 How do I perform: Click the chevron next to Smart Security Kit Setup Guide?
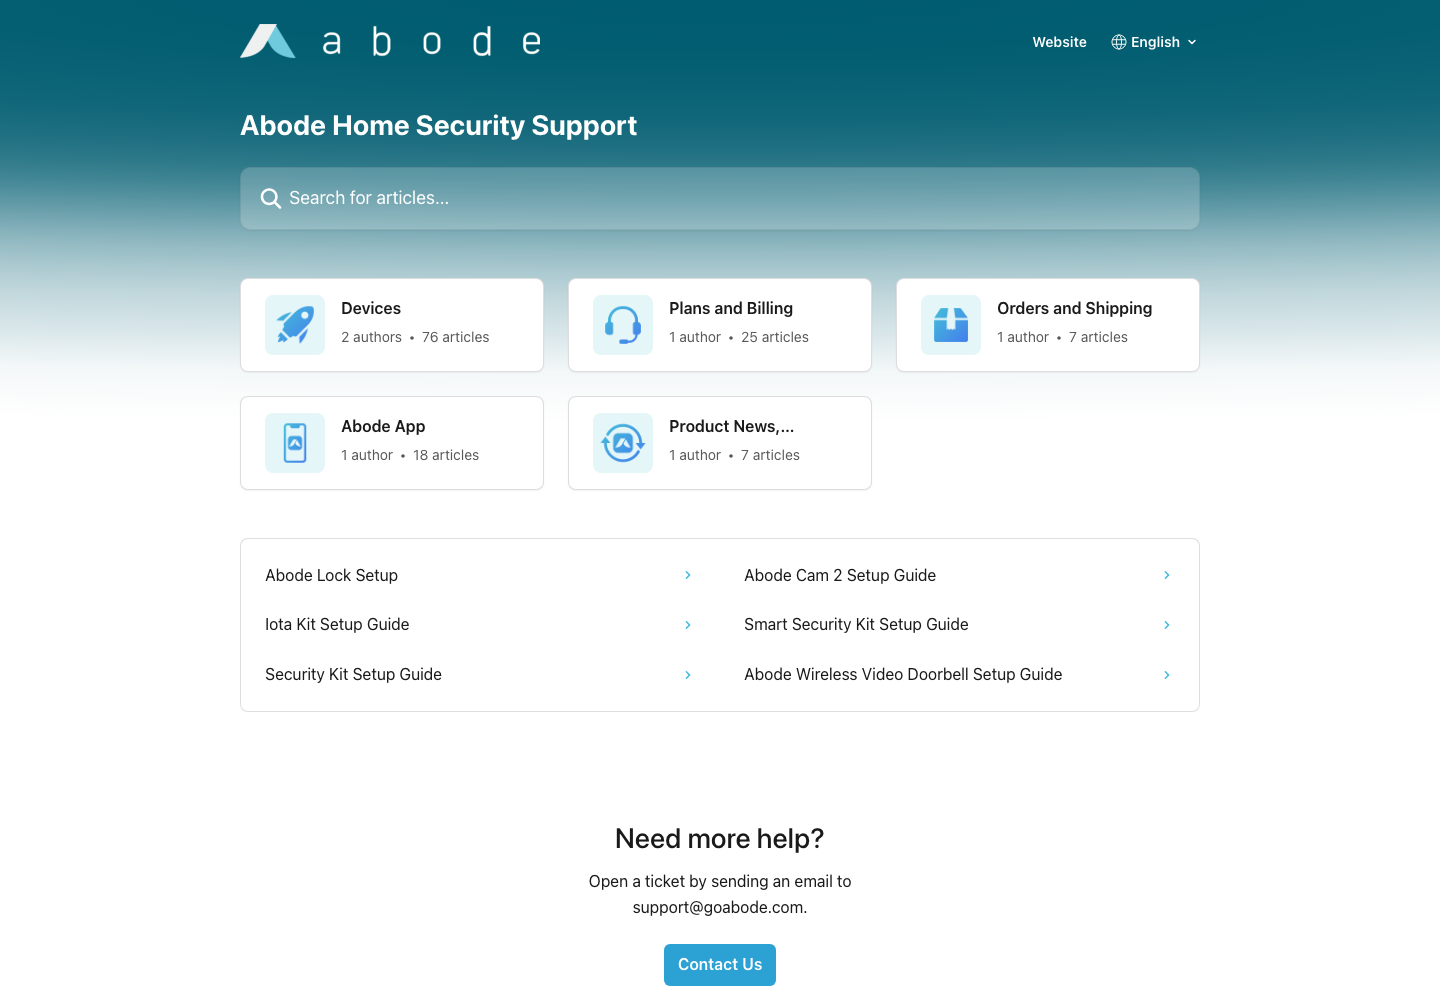(1167, 625)
